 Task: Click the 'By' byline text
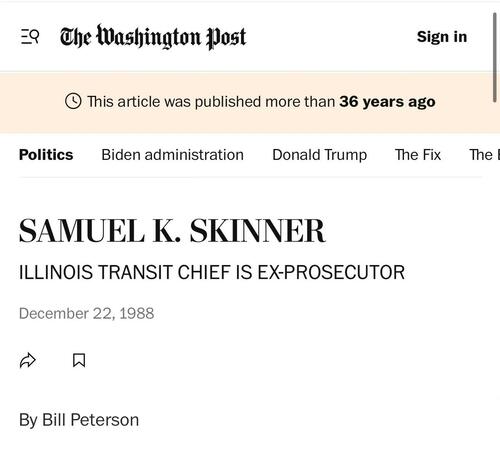point(28,420)
